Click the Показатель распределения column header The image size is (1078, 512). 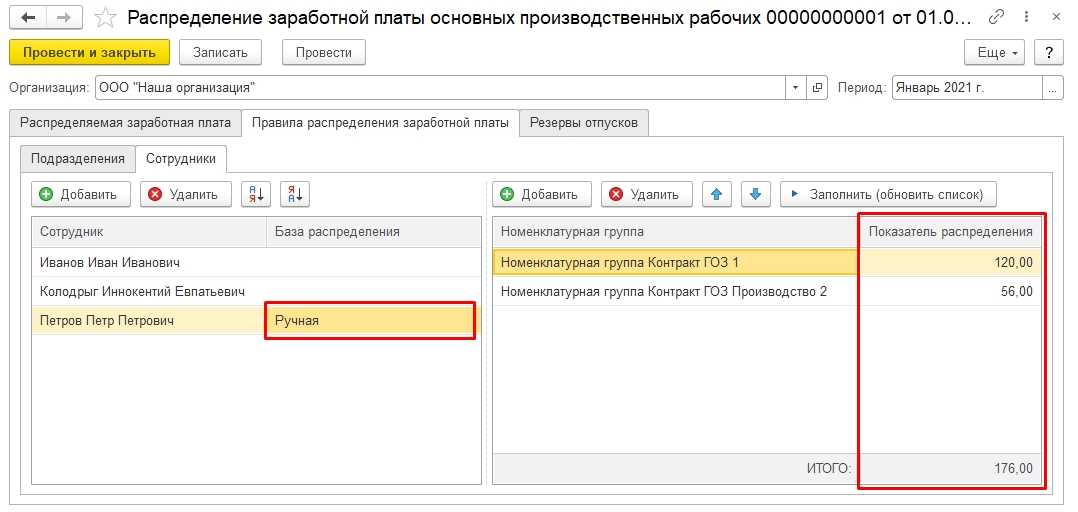pos(950,232)
